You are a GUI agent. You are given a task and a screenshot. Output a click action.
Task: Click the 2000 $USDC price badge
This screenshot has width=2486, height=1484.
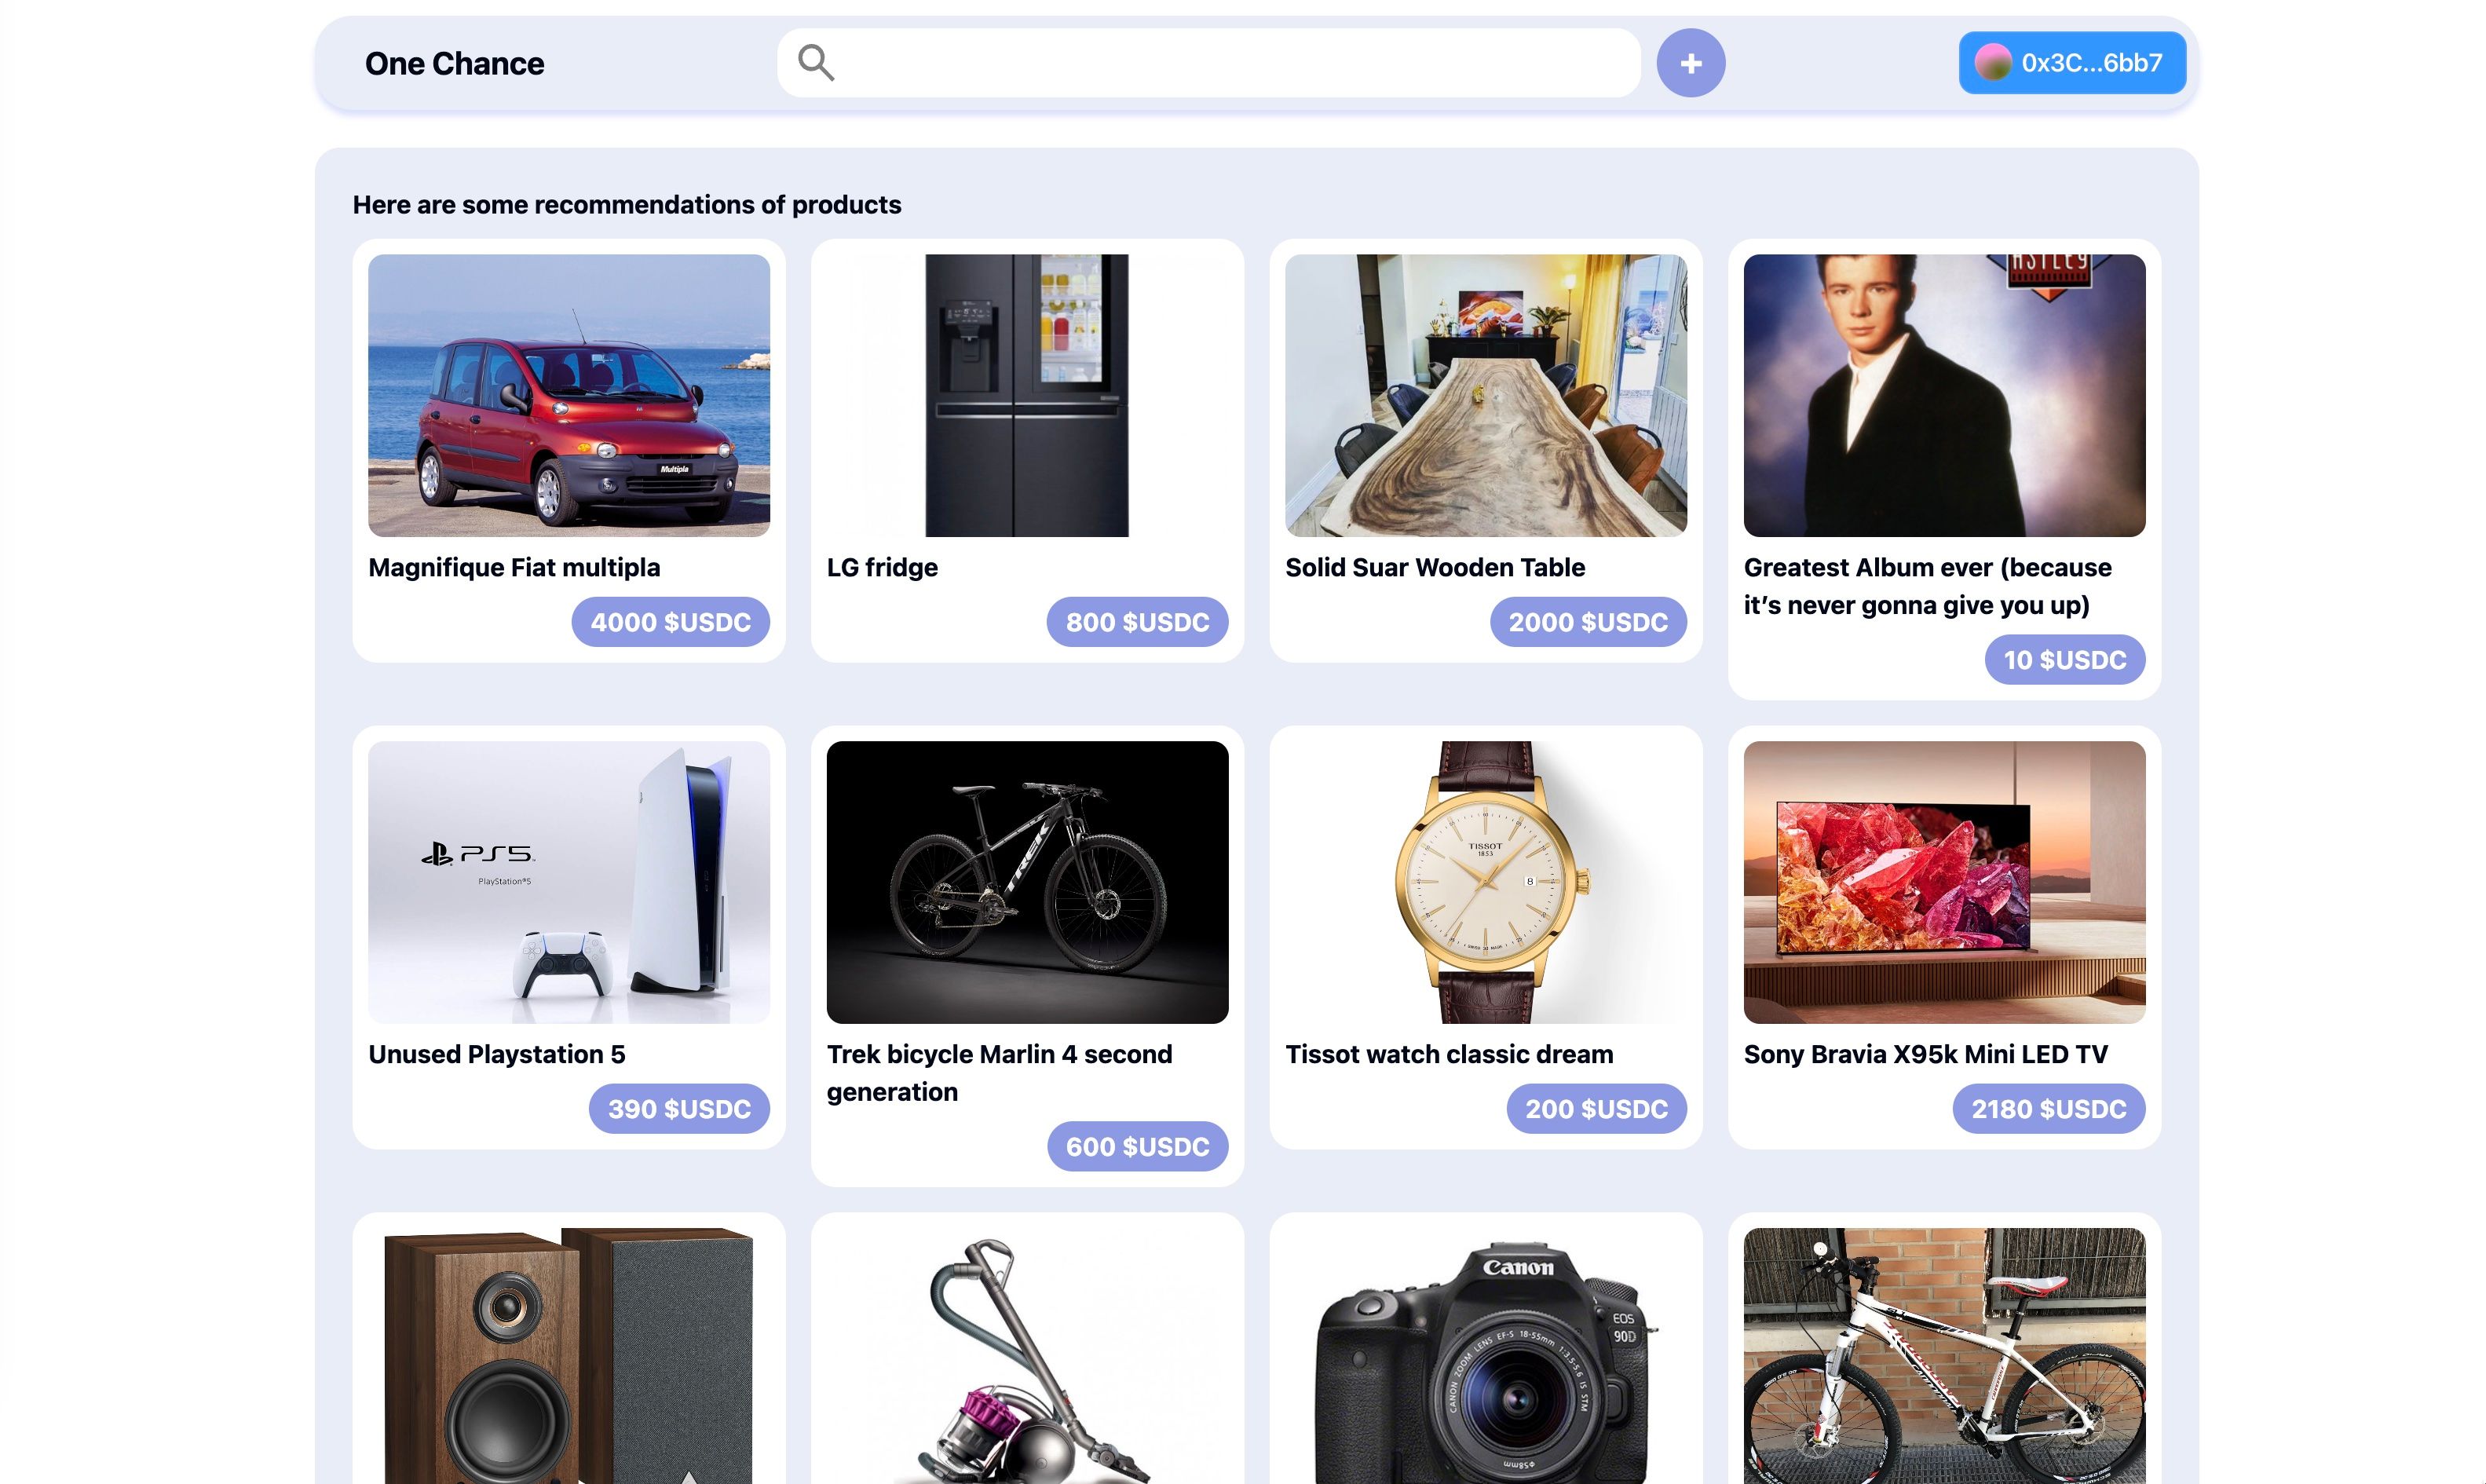[x=1588, y=622]
